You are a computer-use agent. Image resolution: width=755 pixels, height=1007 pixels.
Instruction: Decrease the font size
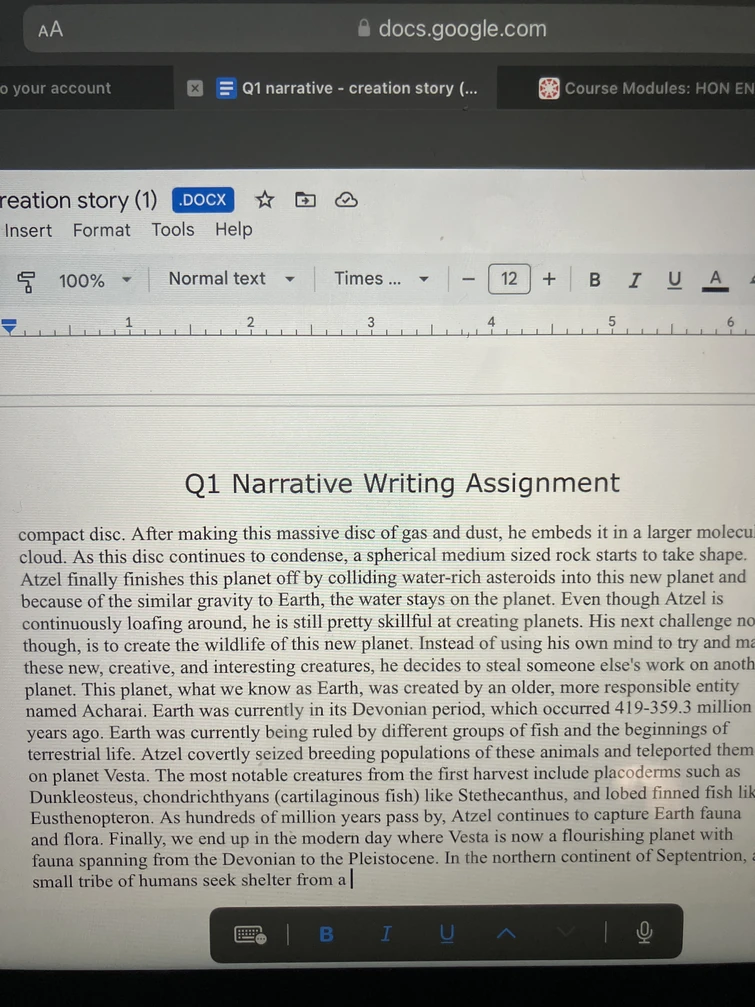tap(469, 279)
